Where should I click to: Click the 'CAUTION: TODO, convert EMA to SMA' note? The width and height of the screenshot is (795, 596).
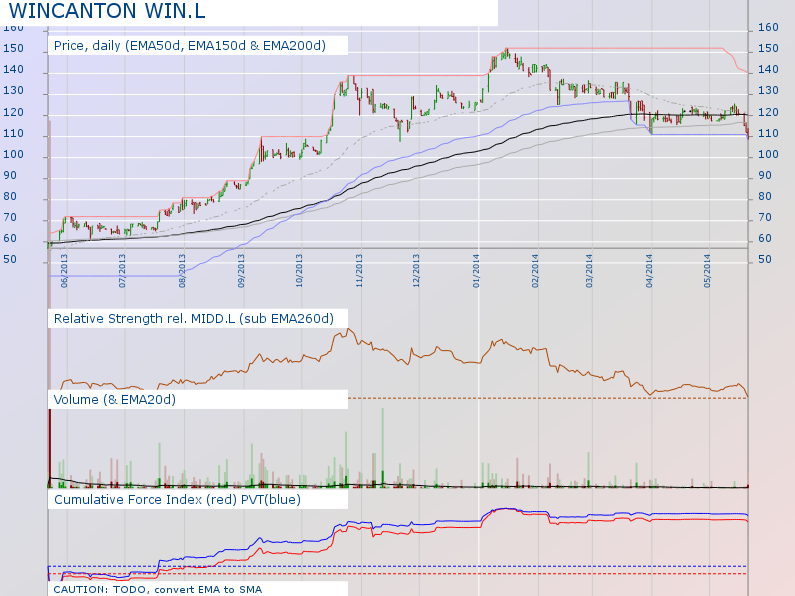click(x=158, y=589)
